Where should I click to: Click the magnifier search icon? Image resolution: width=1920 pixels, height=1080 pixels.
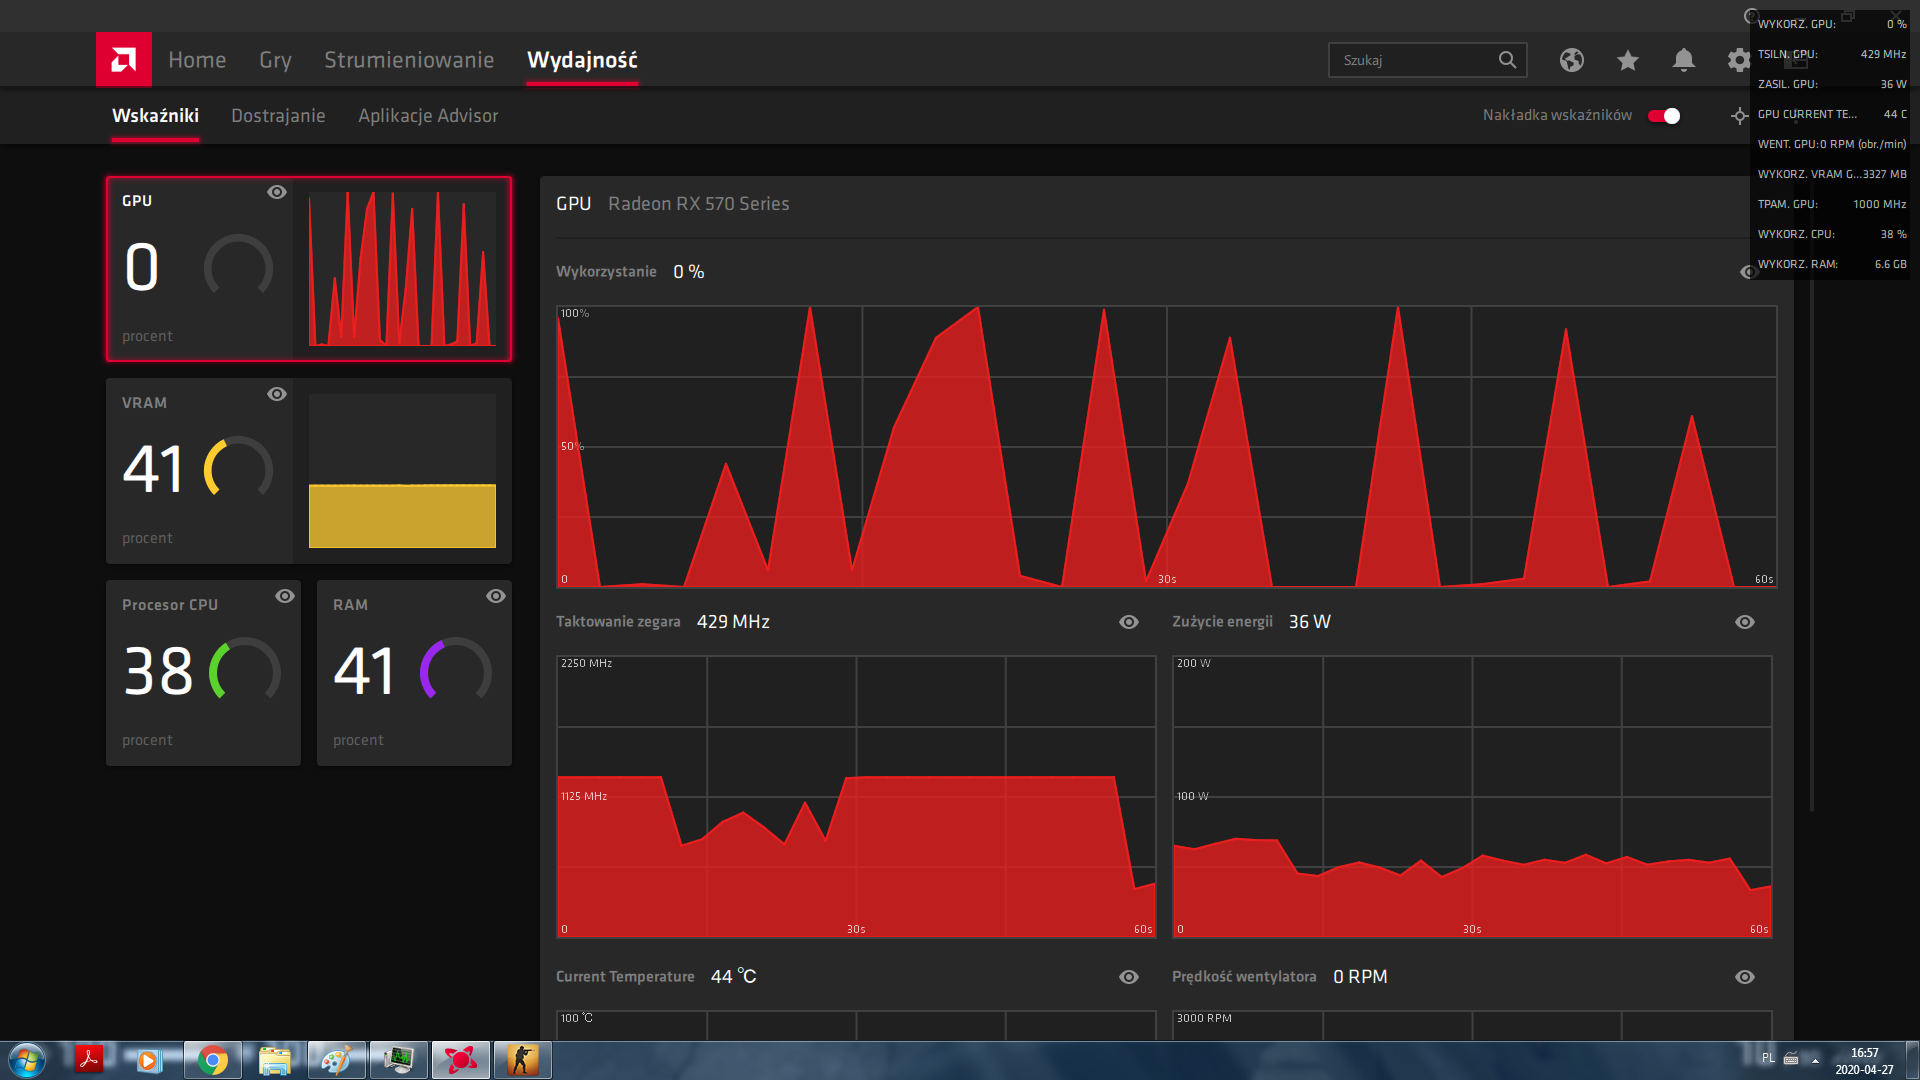pos(1507,60)
